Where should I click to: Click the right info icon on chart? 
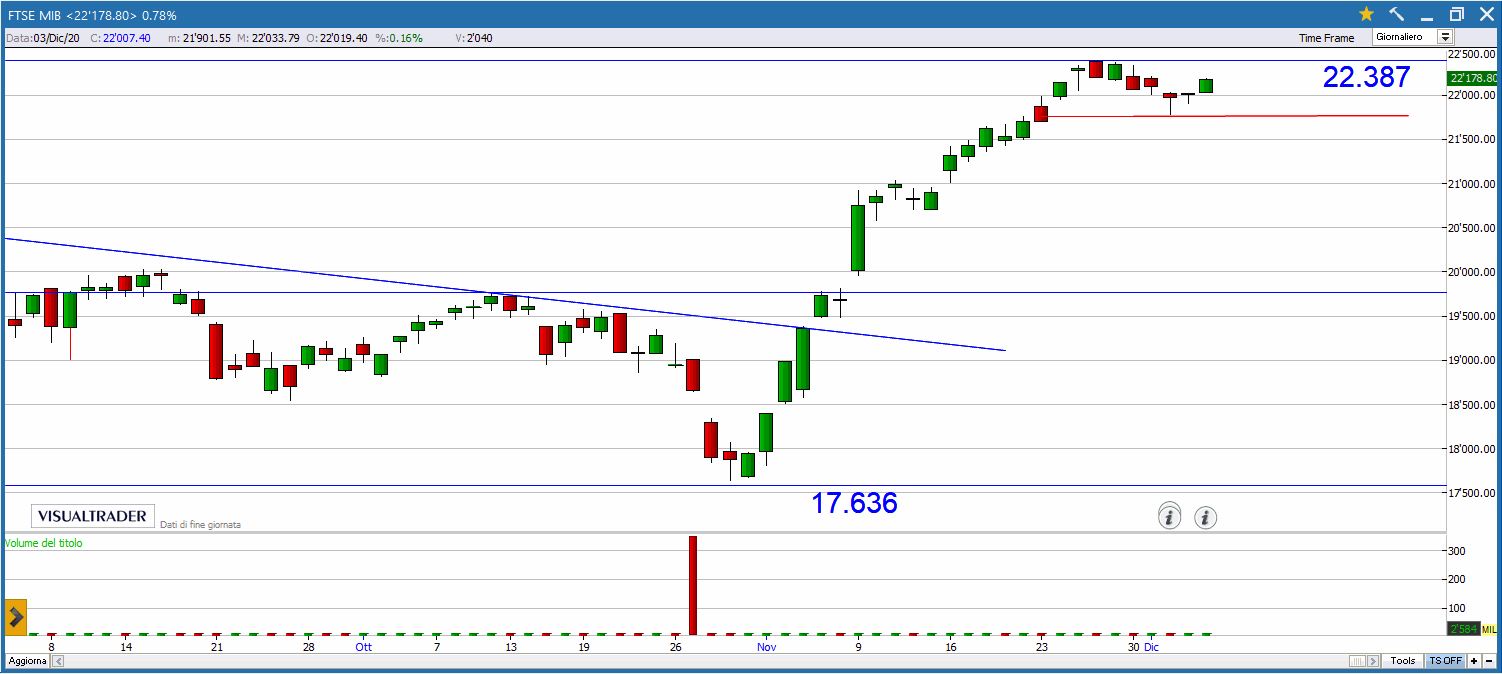[1206, 517]
